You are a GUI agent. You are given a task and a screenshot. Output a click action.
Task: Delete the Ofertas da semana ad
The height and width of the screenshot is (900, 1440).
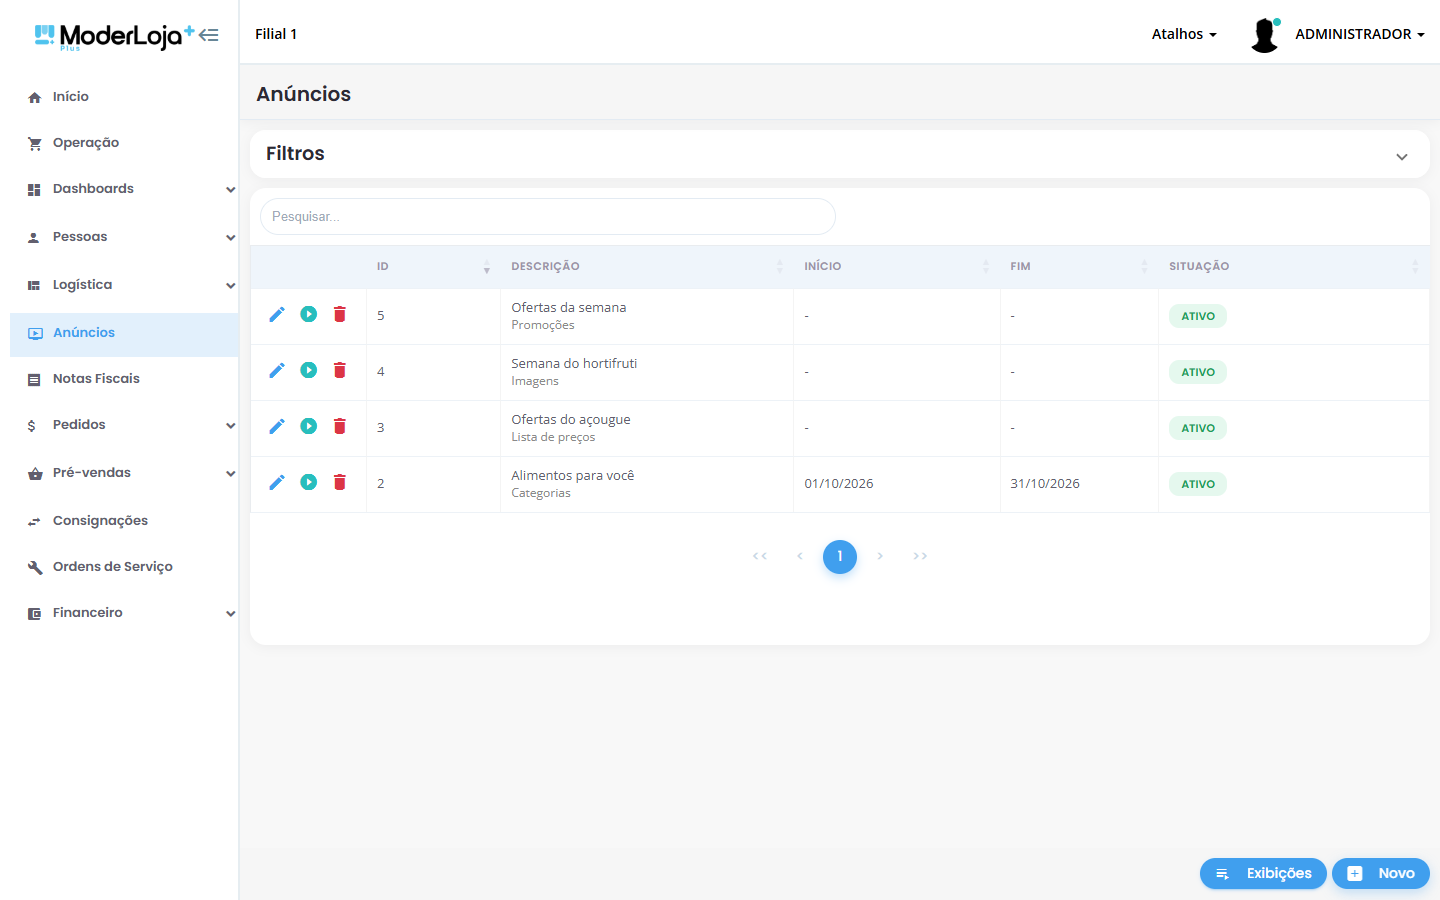point(340,315)
